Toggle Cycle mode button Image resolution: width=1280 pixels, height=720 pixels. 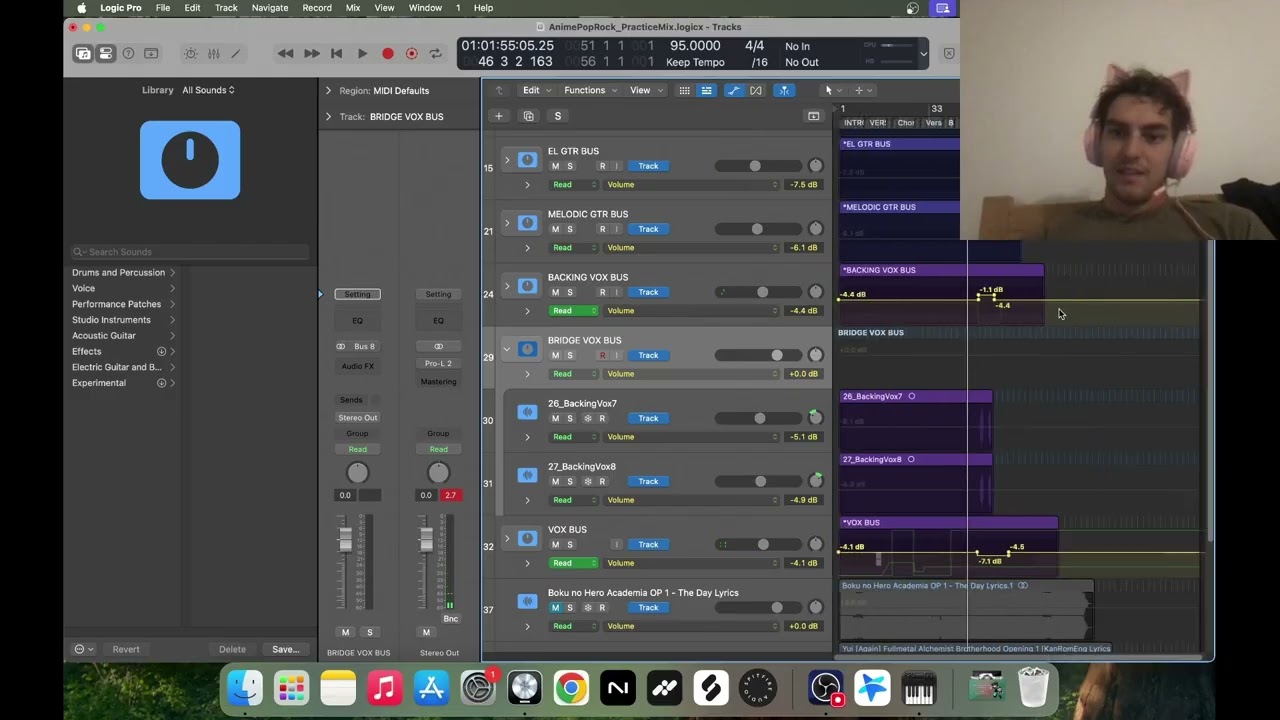point(435,53)
